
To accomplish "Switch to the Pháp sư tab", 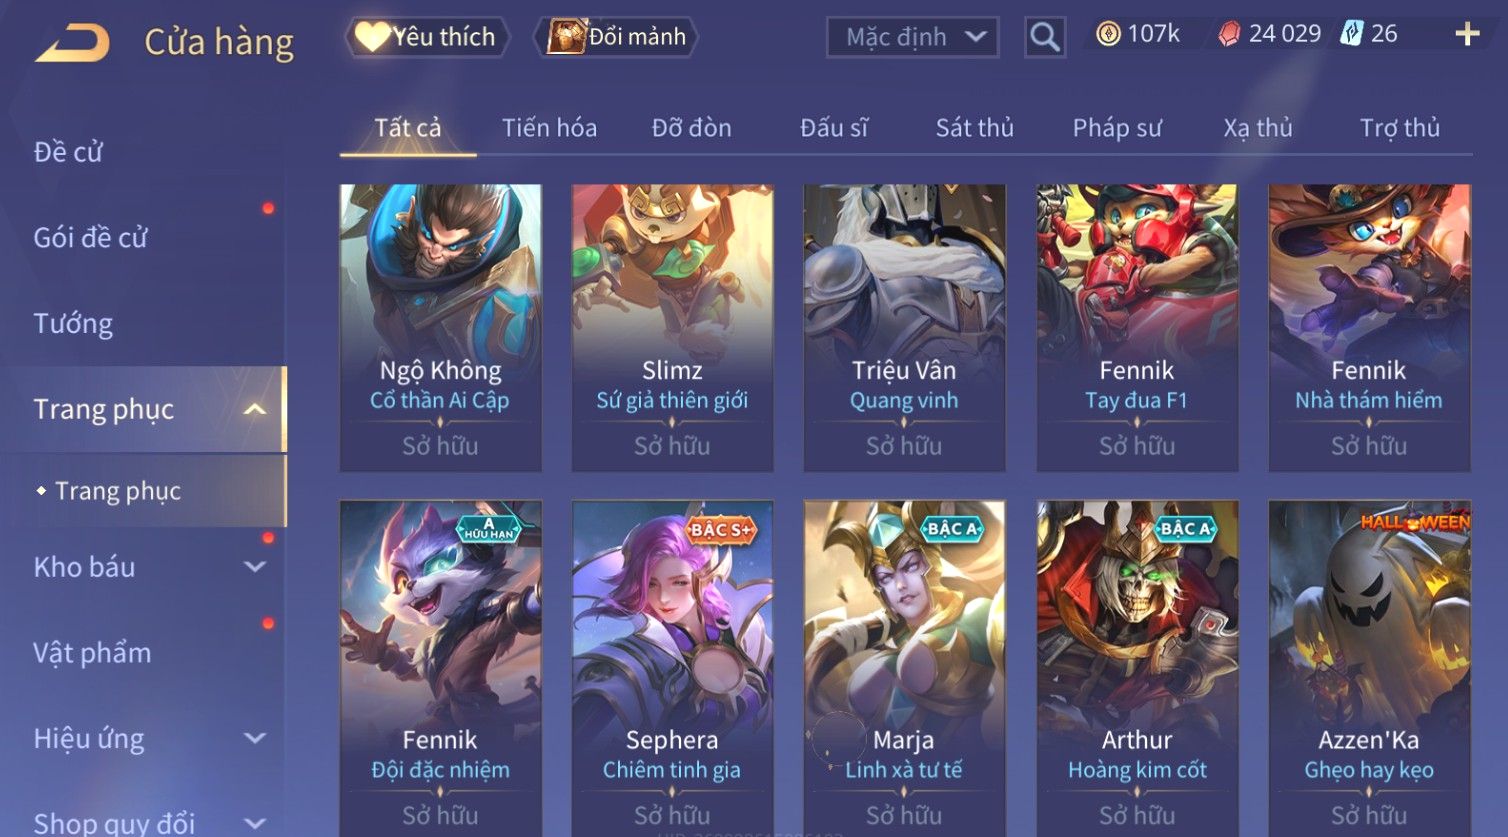I will tap(1117, 128).
